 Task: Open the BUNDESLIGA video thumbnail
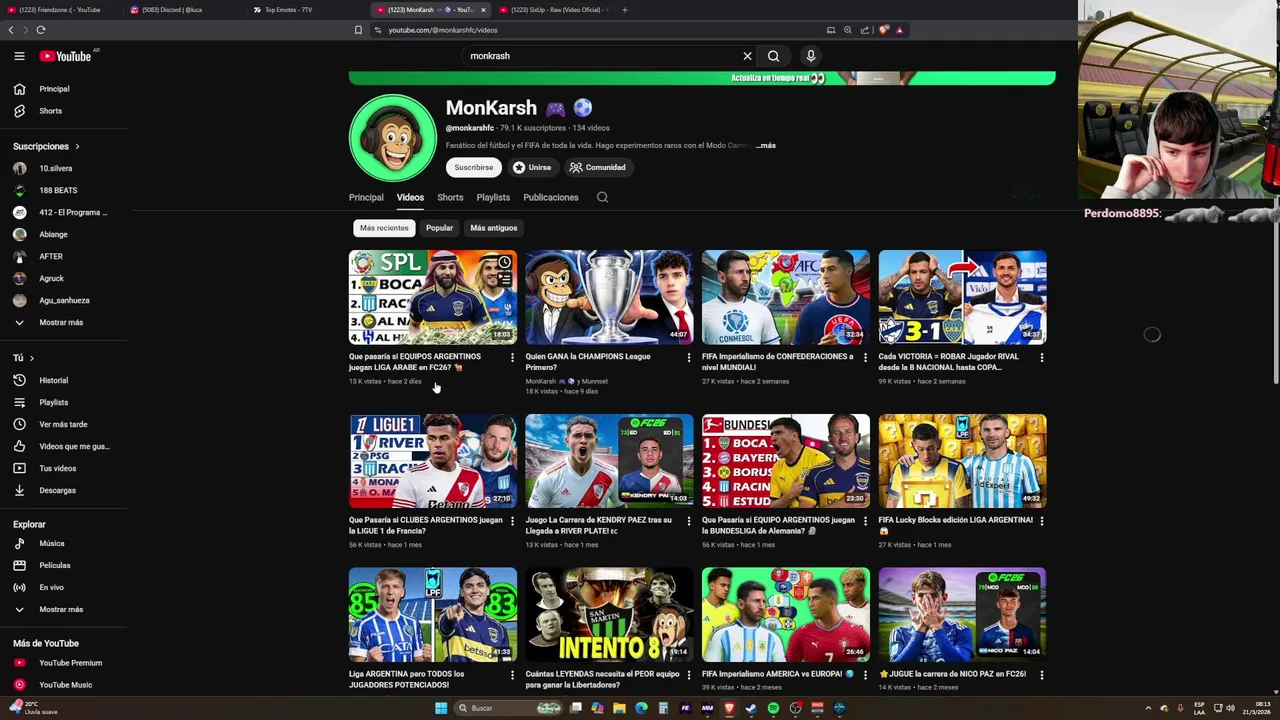pos(786,461)
